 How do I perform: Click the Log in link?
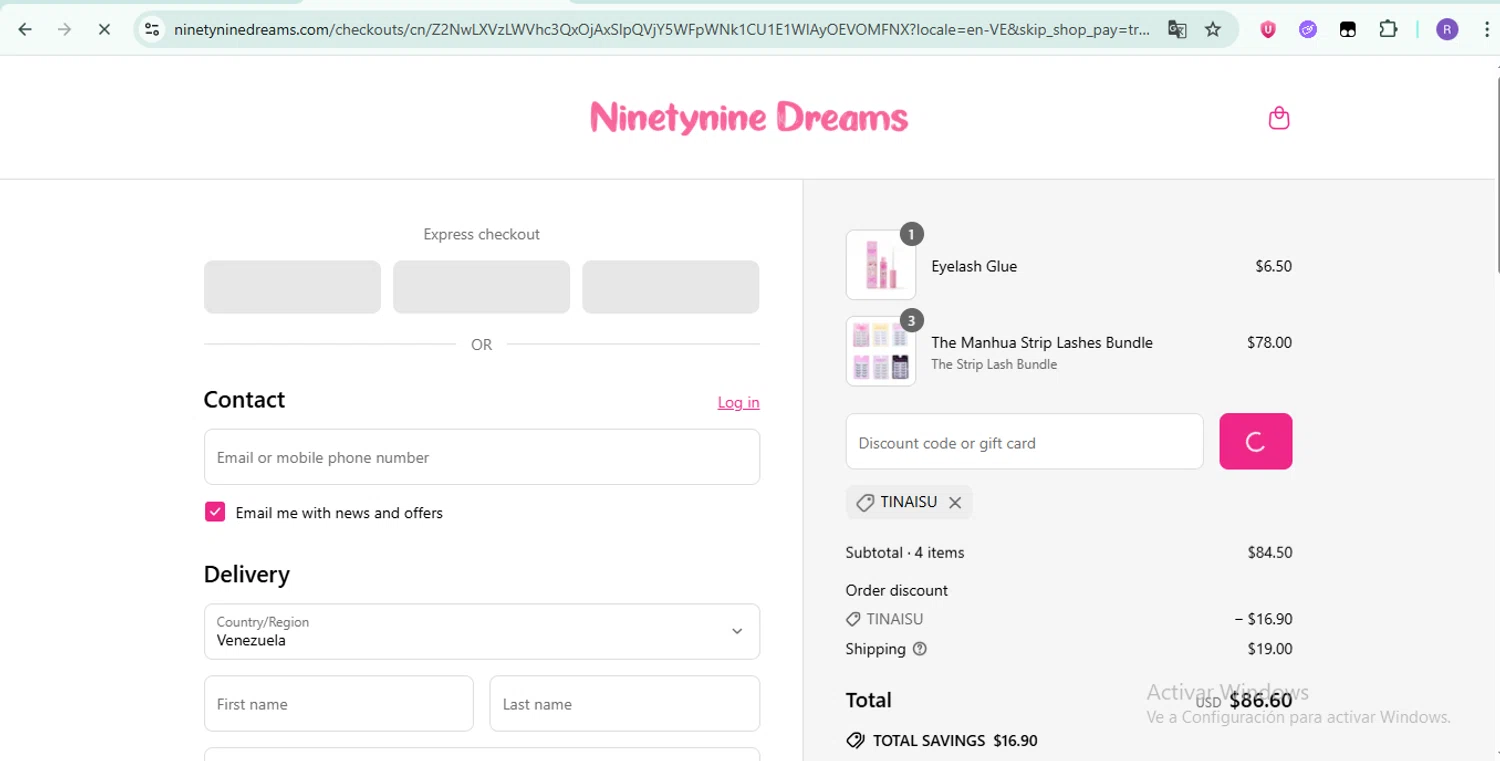click(738, 402)
